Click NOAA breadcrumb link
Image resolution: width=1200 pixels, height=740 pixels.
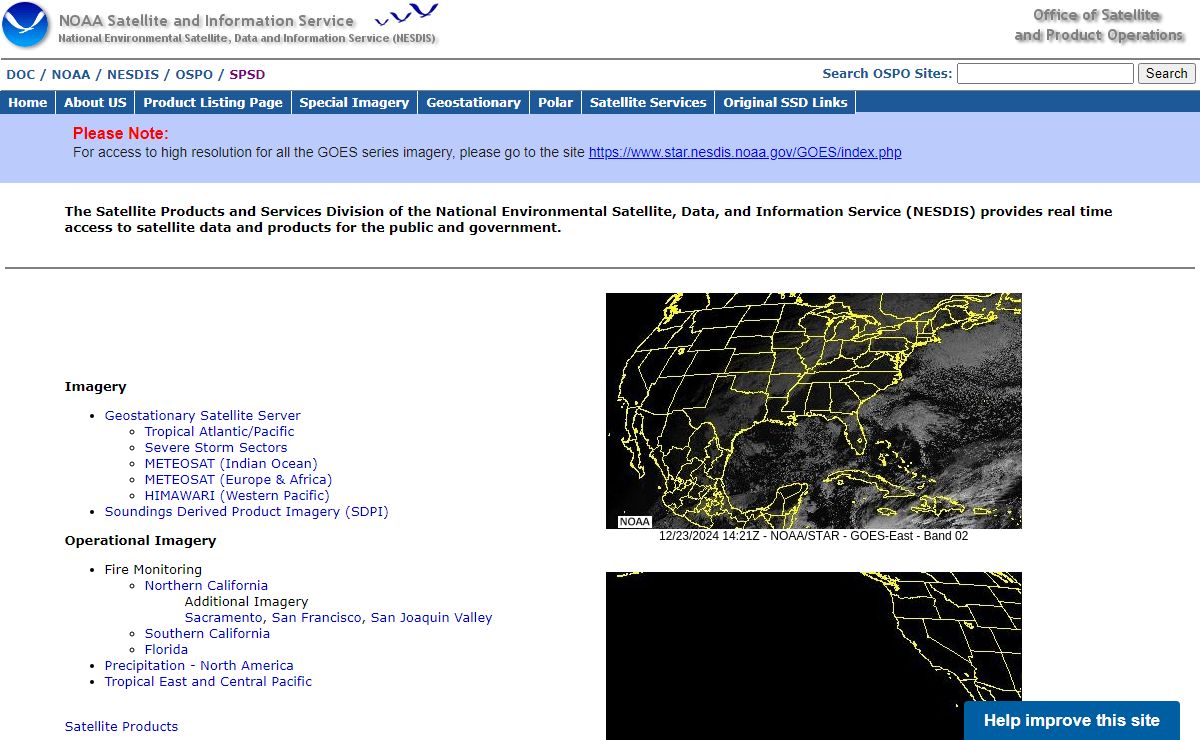71,74
